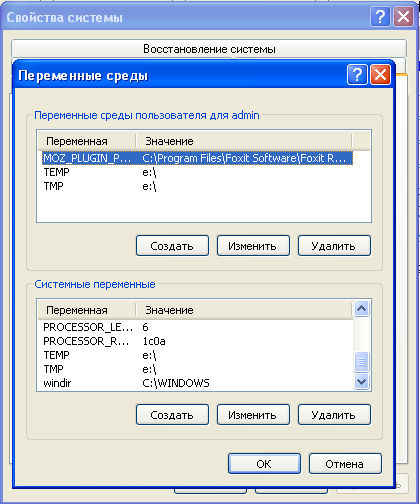
Task: Click Изменить under user variables
Action: [x=253, y=246]
